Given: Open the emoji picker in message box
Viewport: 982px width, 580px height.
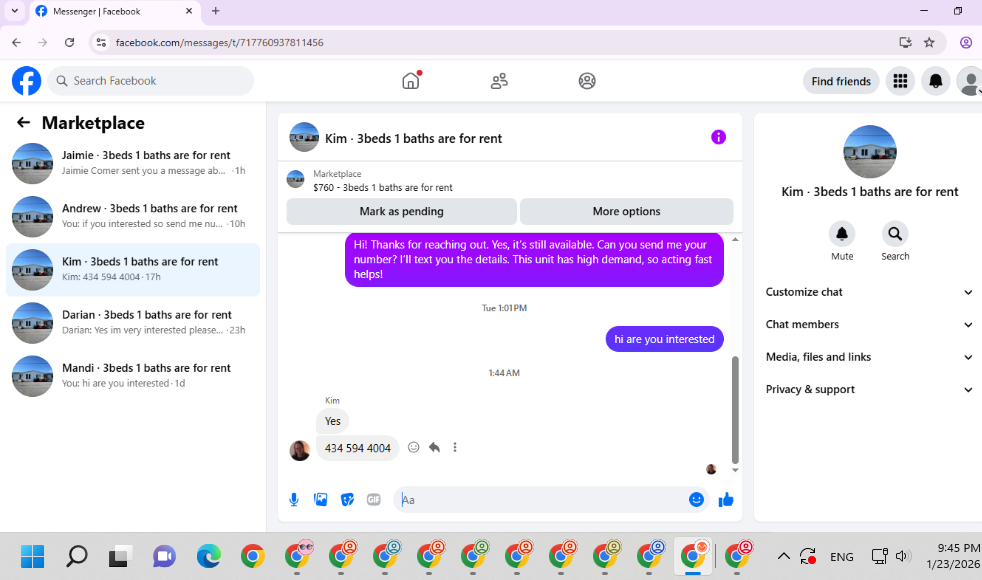Looking at the screenshot, I should 696,499.
